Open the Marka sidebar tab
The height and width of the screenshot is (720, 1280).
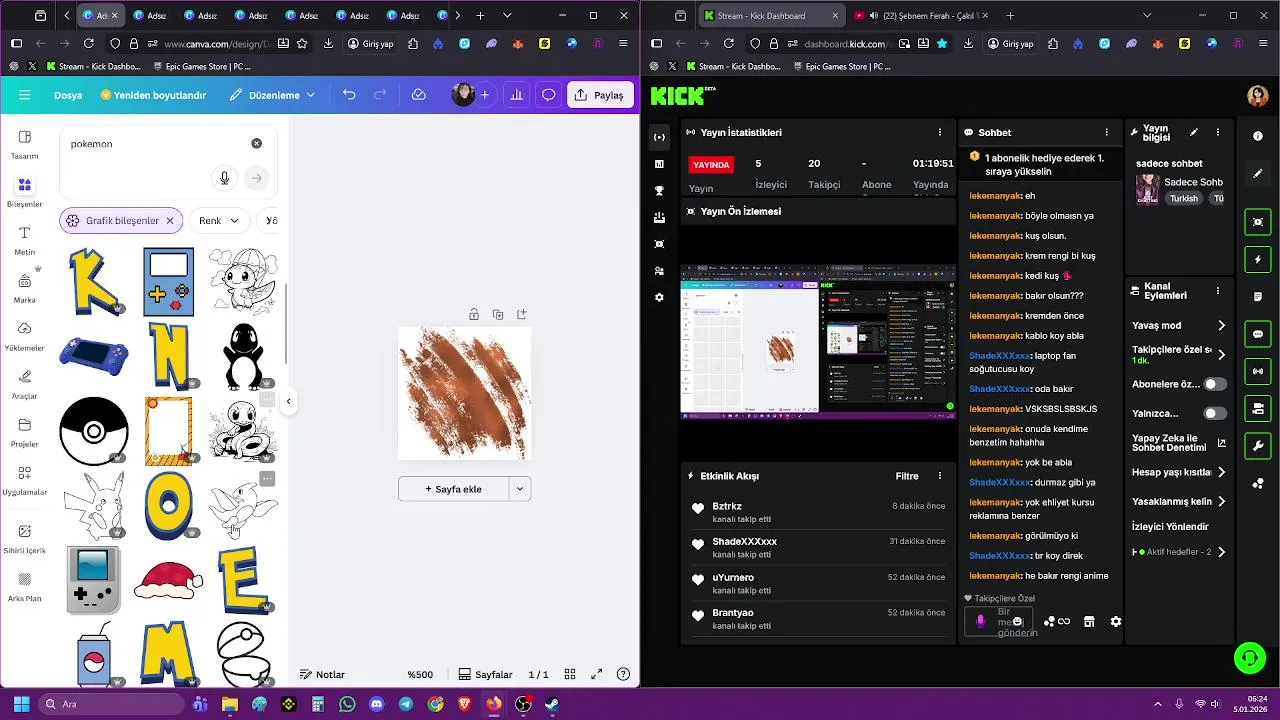[x=25, y=288]
